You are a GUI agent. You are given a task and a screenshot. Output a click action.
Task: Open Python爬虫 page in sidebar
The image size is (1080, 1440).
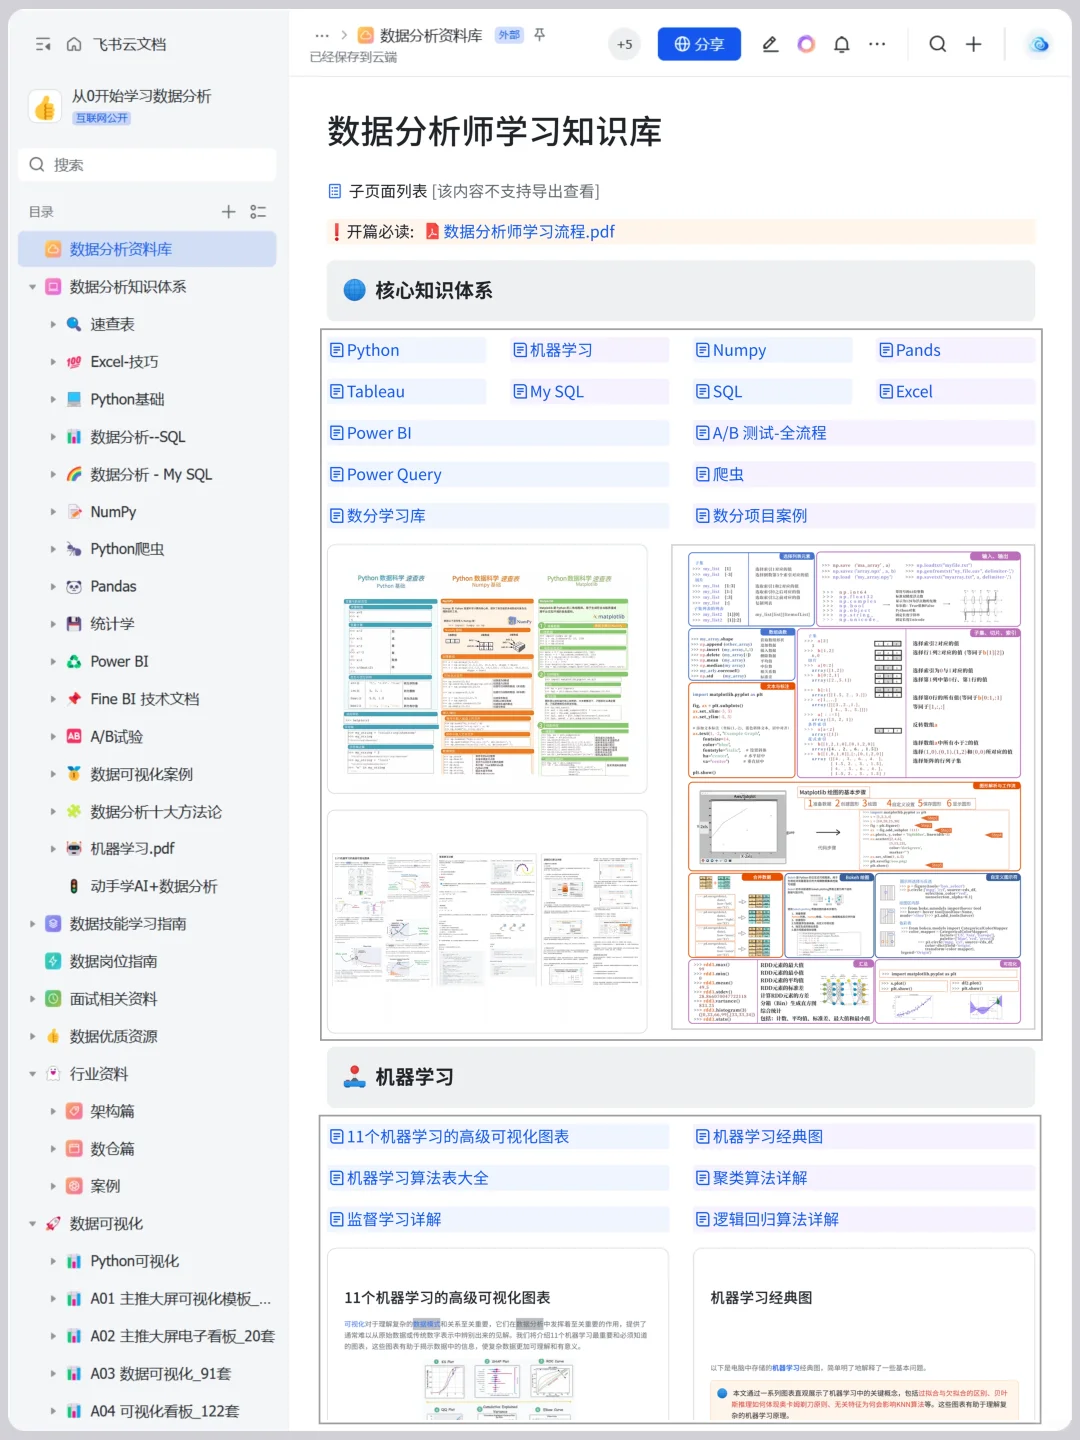click(127, 549)
